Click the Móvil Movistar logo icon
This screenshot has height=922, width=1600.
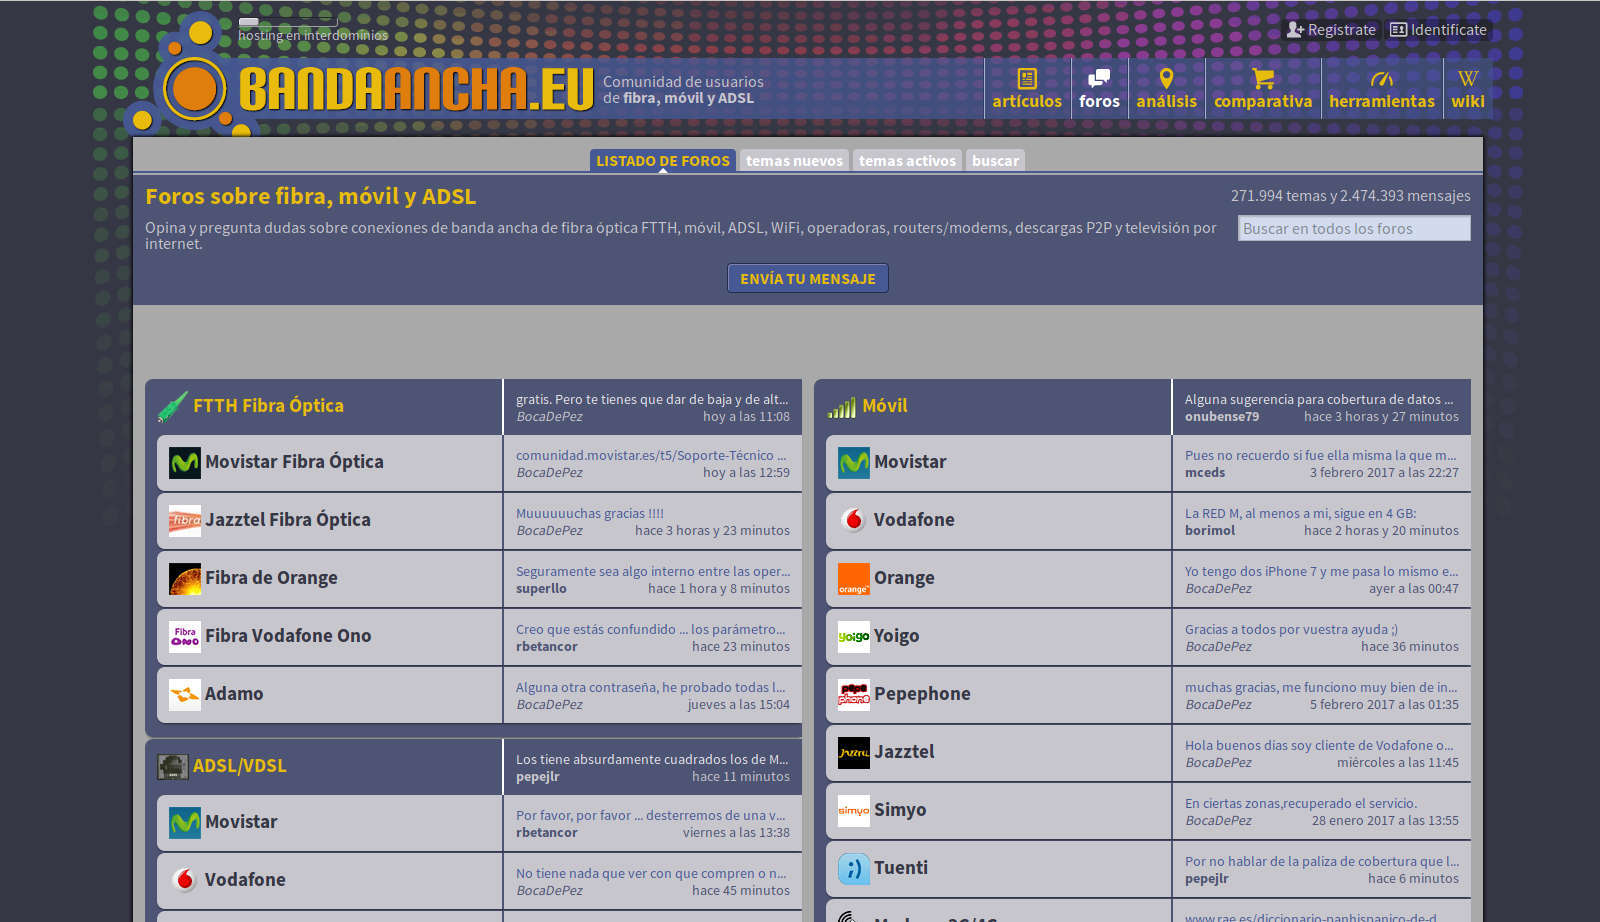854,462
